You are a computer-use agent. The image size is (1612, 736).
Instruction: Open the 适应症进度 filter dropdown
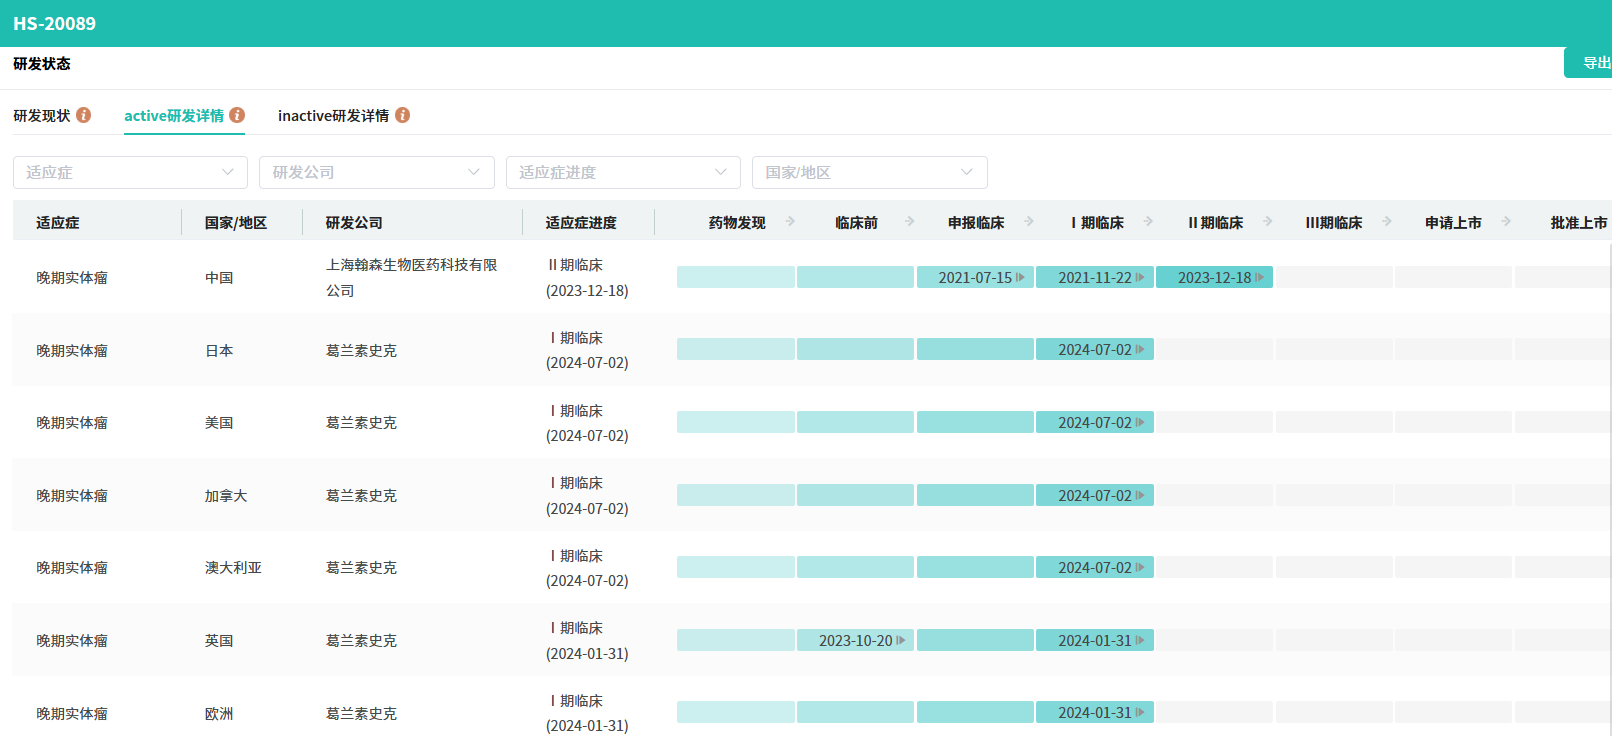[622, 172]
